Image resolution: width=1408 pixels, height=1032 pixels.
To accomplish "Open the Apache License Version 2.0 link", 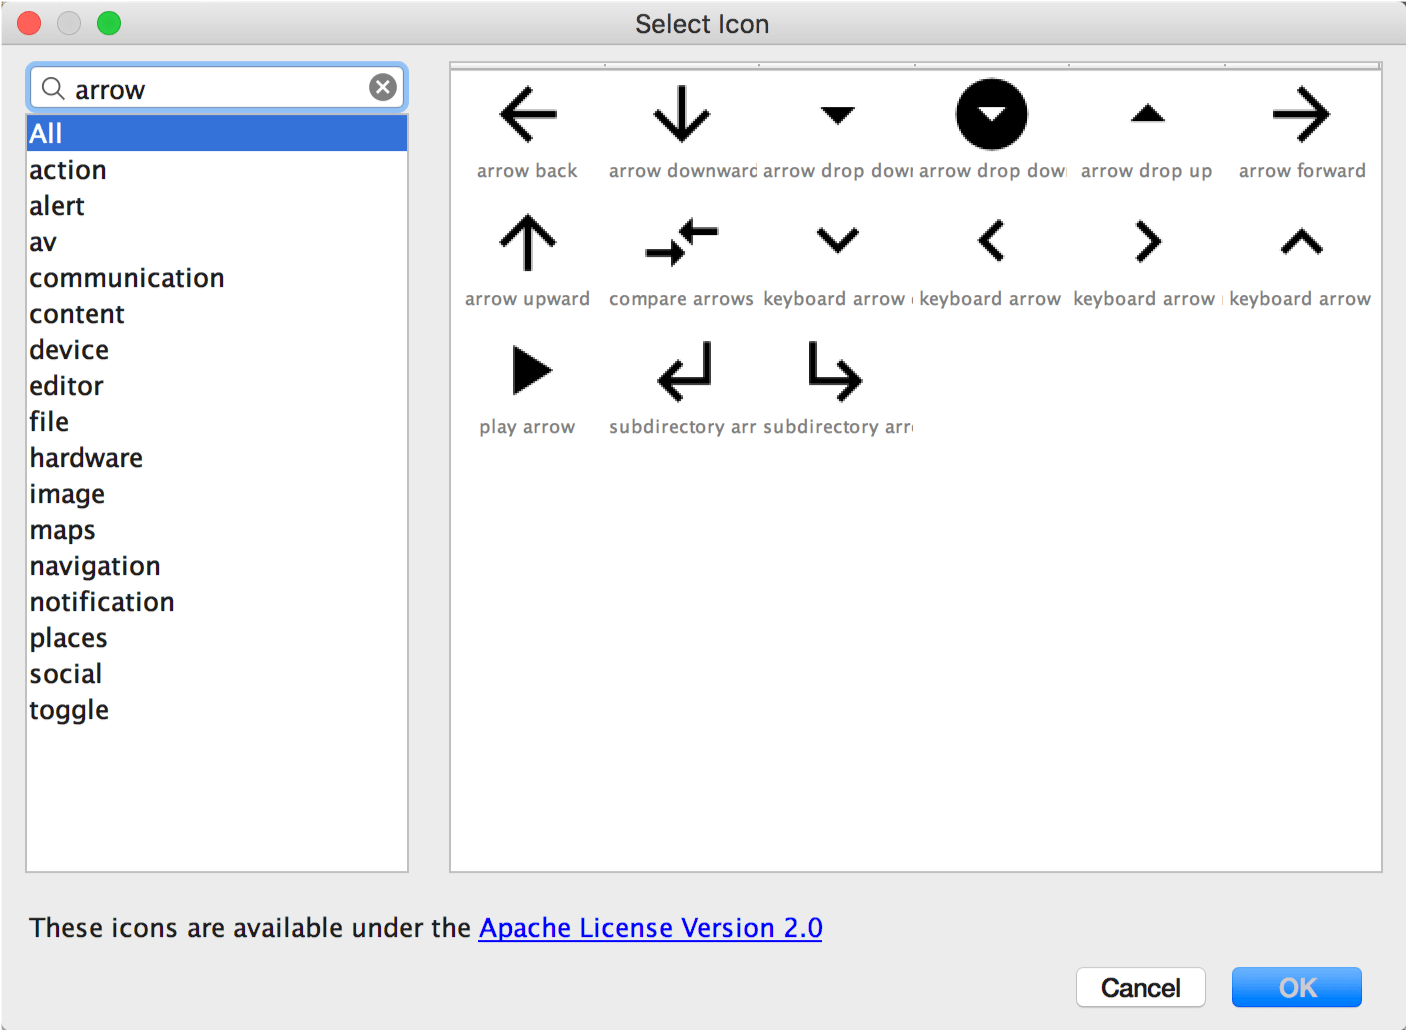I will [x=651, y=928].
